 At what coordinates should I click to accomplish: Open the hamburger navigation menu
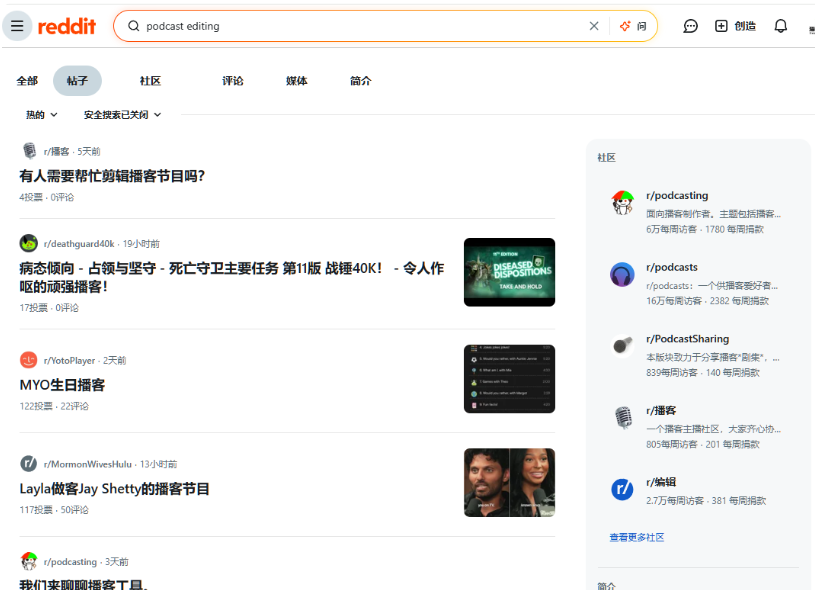point(17,25)
